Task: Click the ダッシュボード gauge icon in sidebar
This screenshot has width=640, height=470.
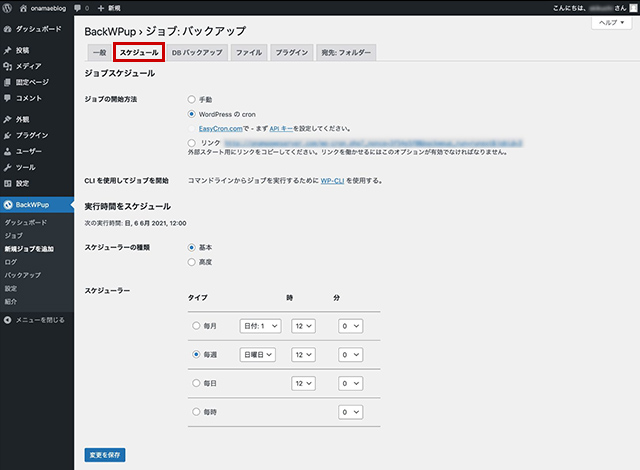Action: coord(7,29)
